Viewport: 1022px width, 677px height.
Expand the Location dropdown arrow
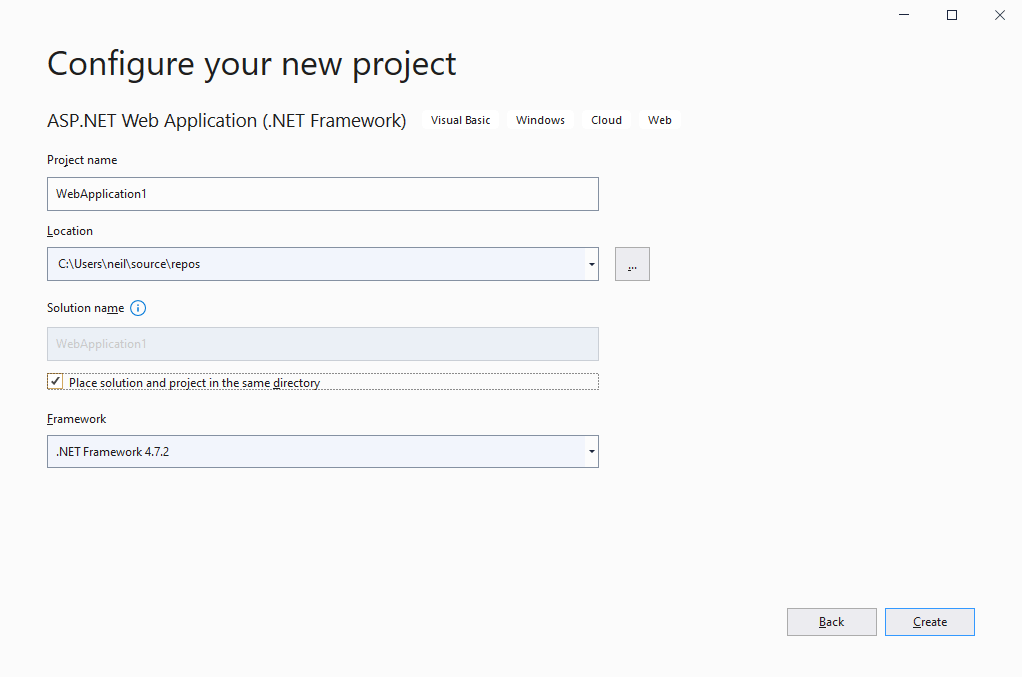(590, 263)
